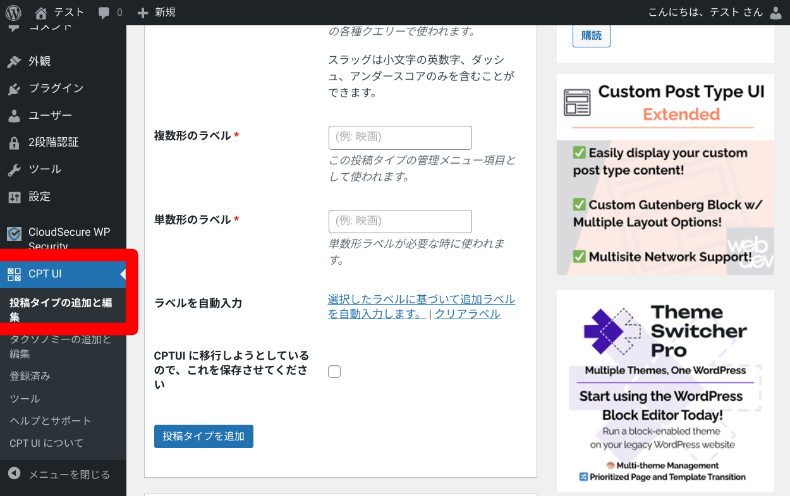The image size is (790, 496).
Task: Open the user avatar icon
Action: point(776,13)
